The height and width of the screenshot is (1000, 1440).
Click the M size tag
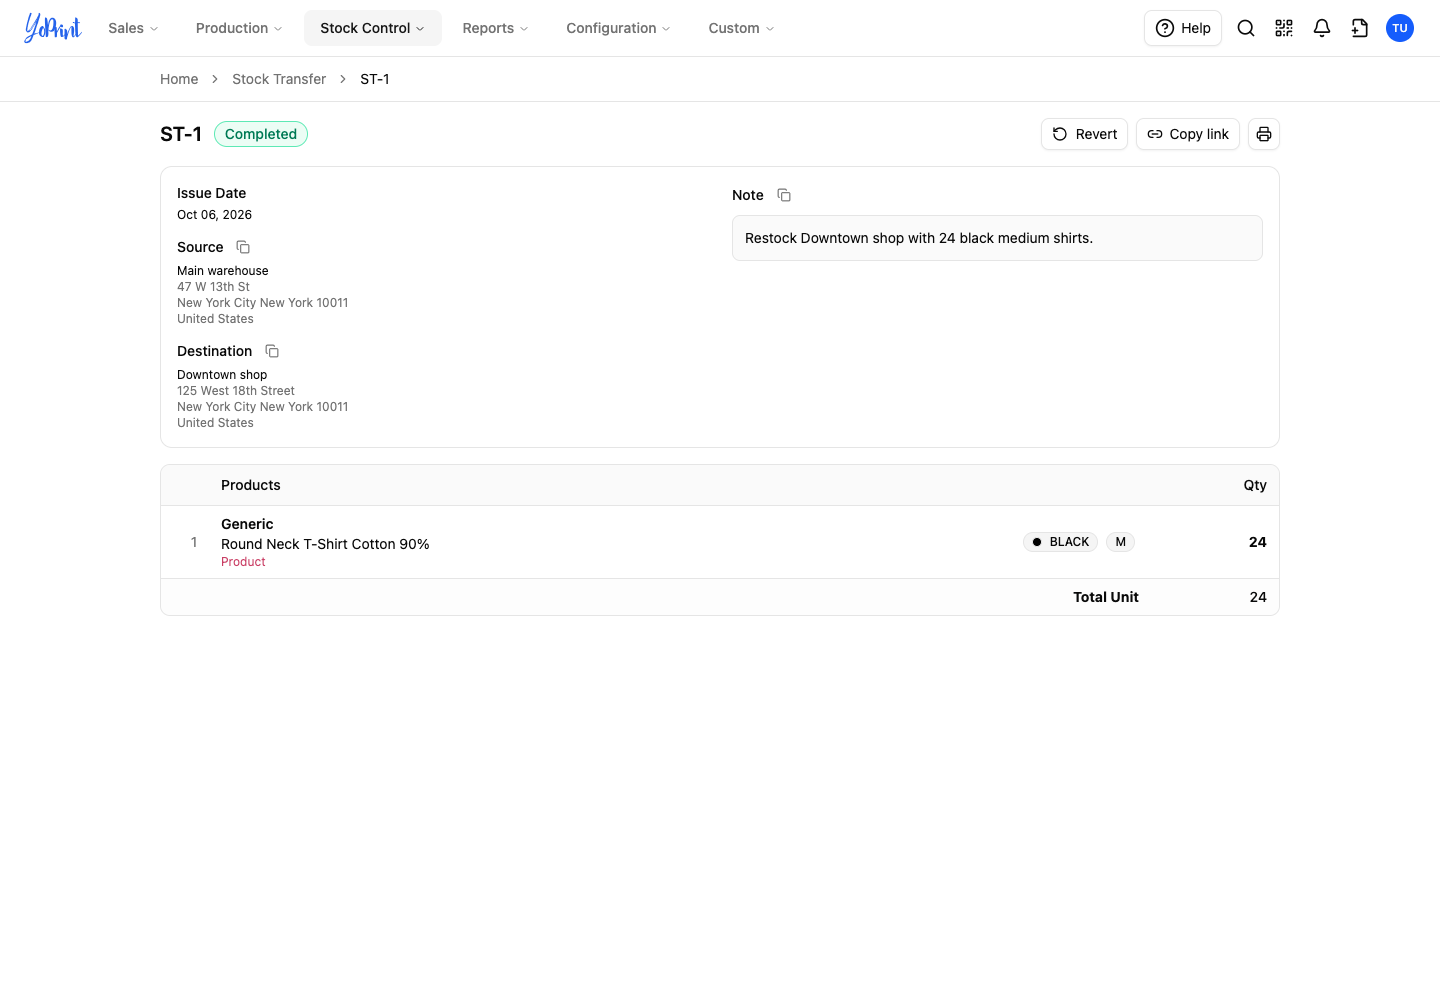[x=1121, y=542]
